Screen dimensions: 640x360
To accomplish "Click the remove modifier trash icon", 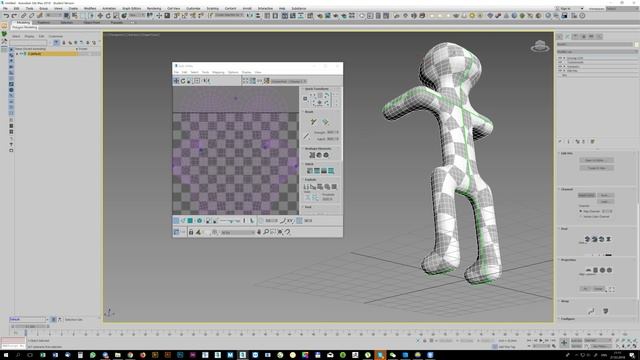I will (584, 142).
